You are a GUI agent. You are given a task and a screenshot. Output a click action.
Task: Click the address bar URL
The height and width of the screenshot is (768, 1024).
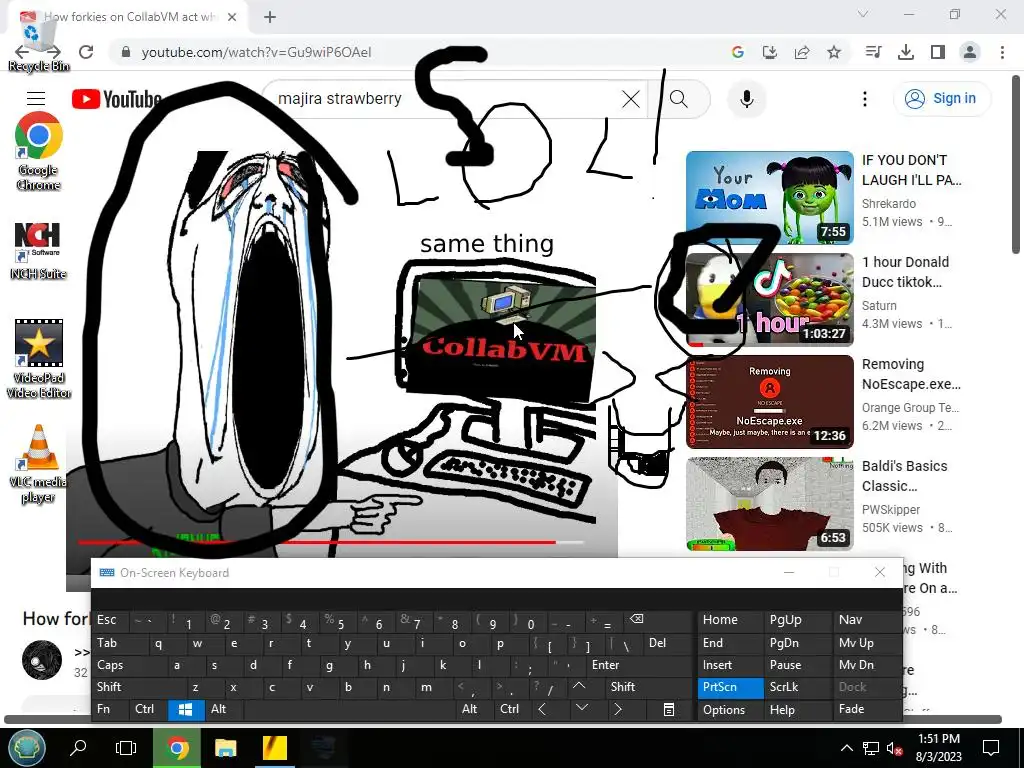coord(256,52)
